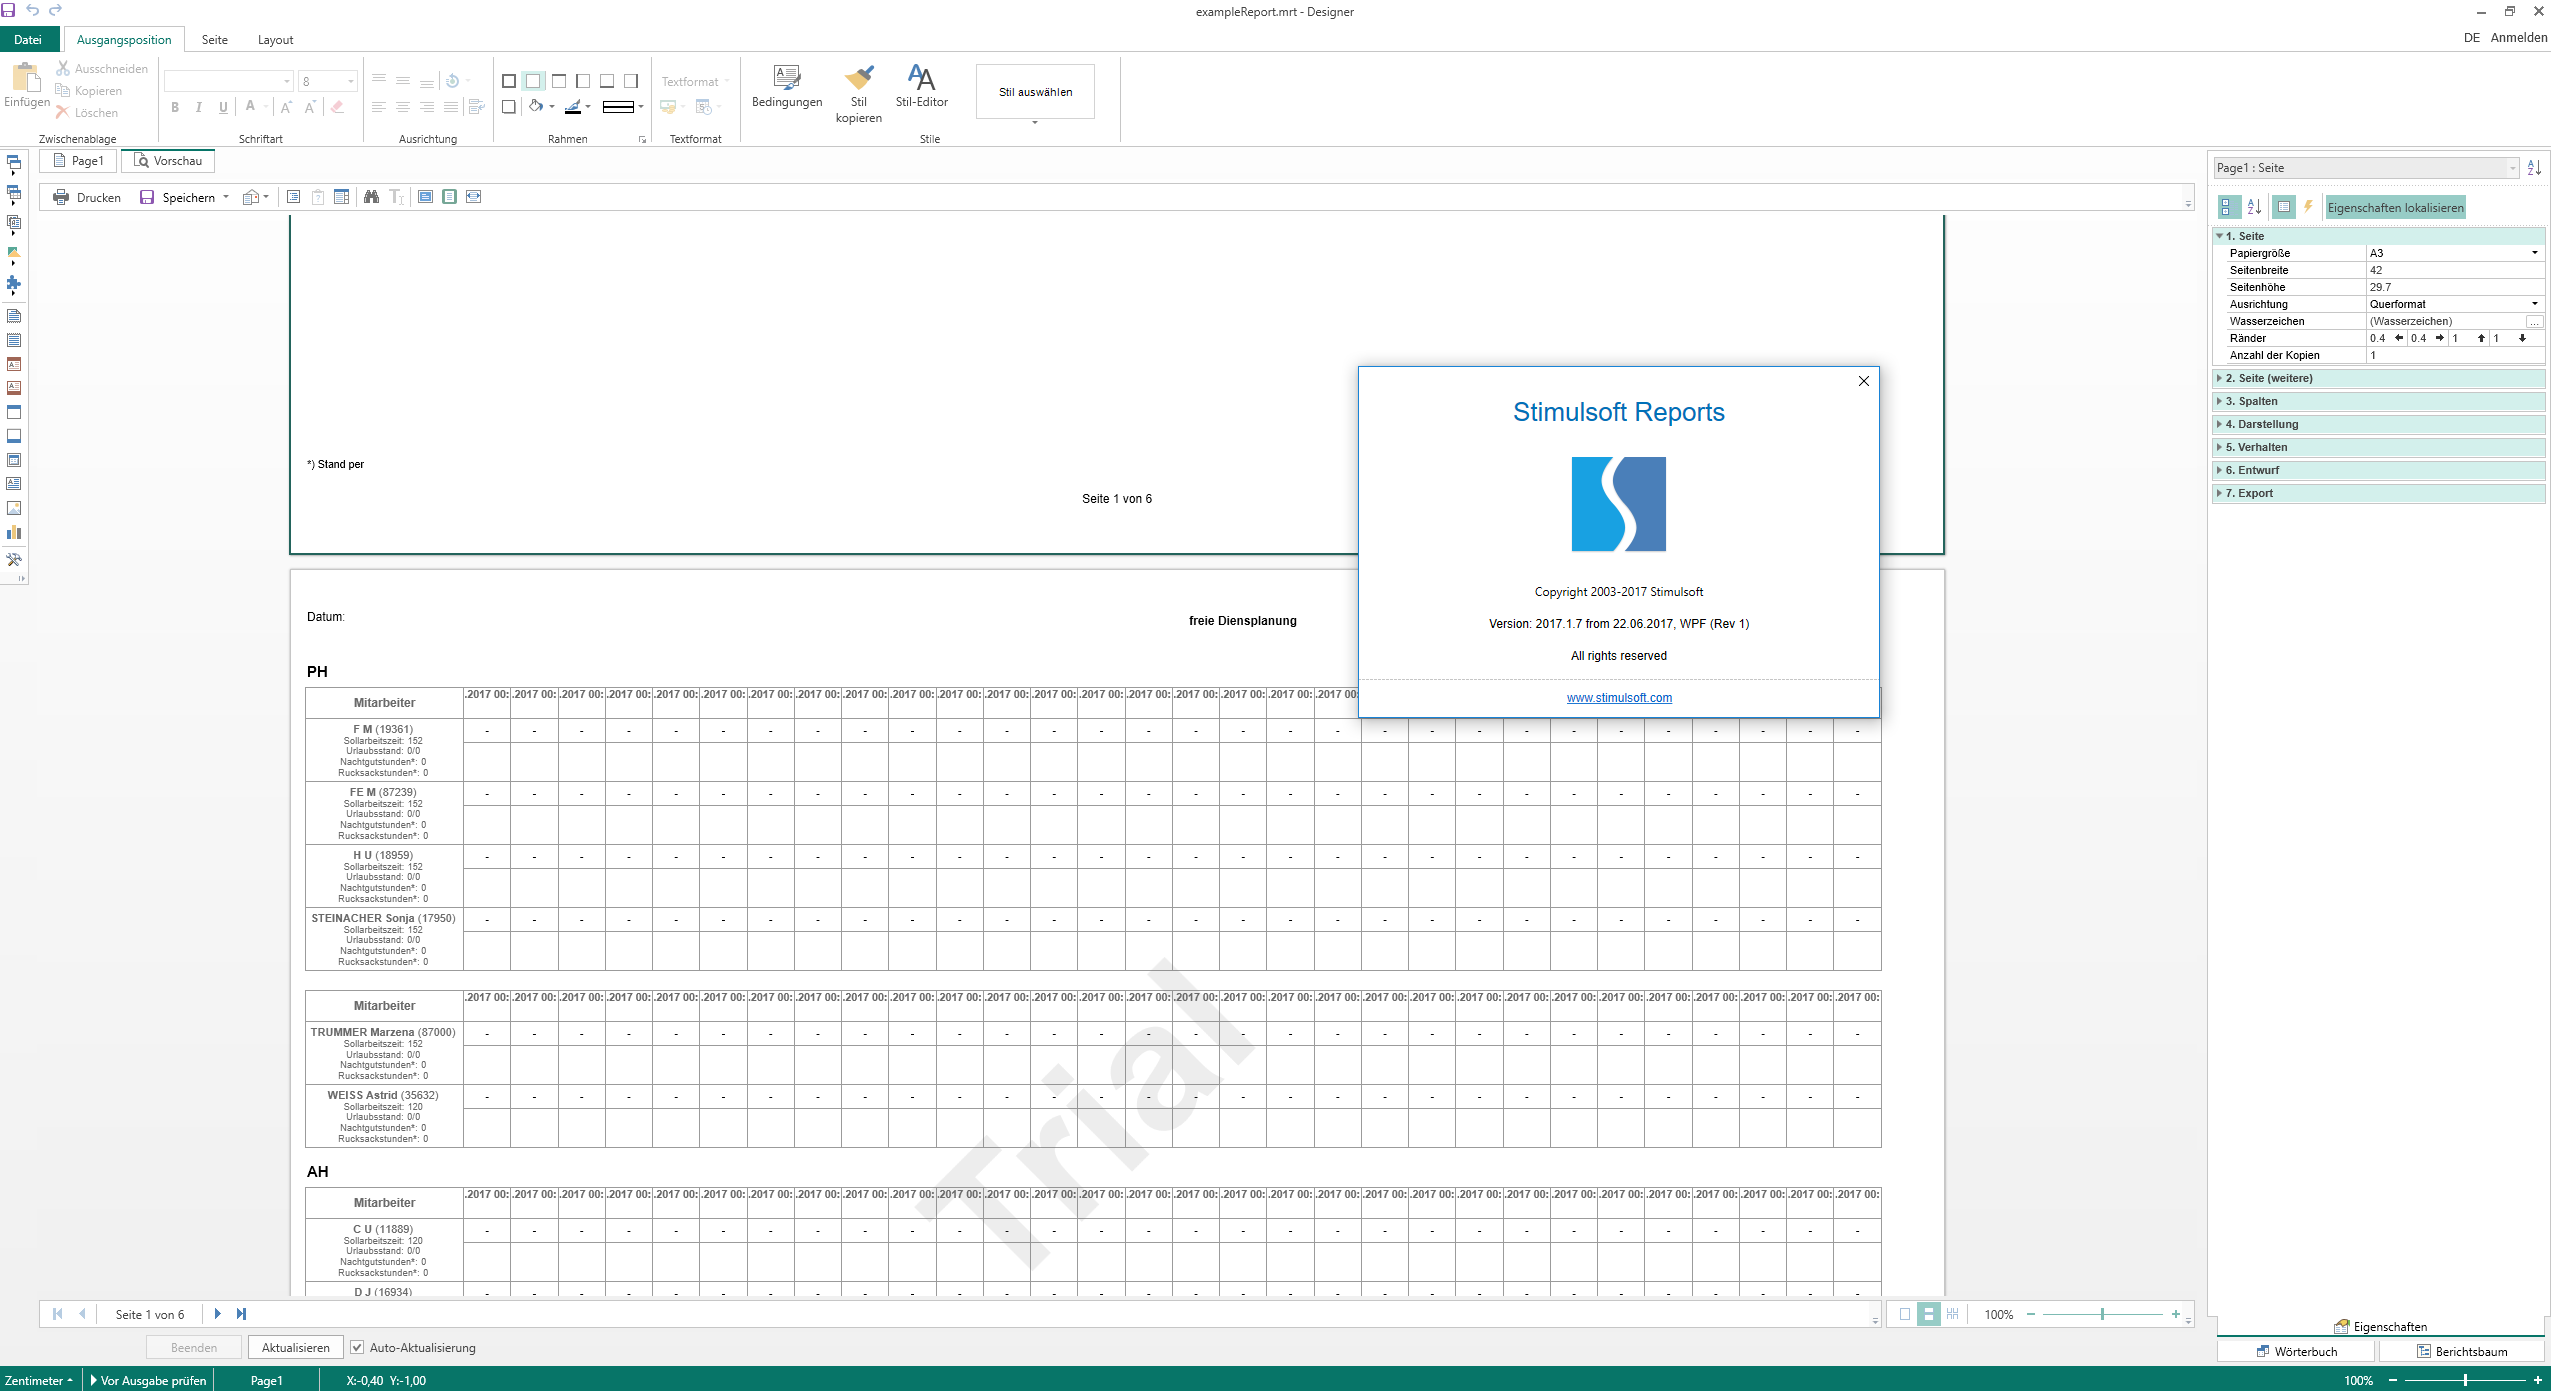This screenshot has width=2551, height=1391.
Task: Click the preview zoom plus button
Action: 2176,1314
